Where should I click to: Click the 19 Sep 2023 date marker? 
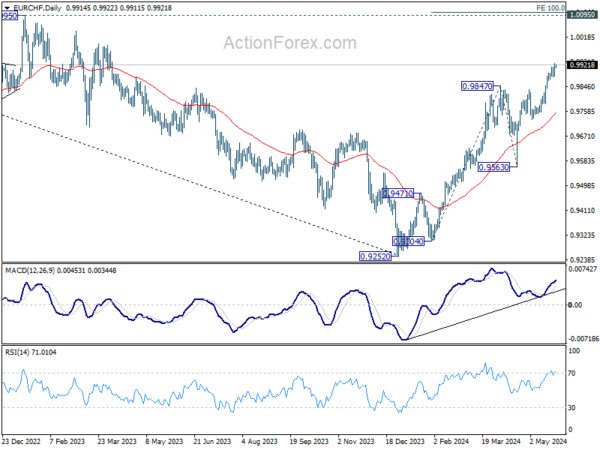coord(309,441)
